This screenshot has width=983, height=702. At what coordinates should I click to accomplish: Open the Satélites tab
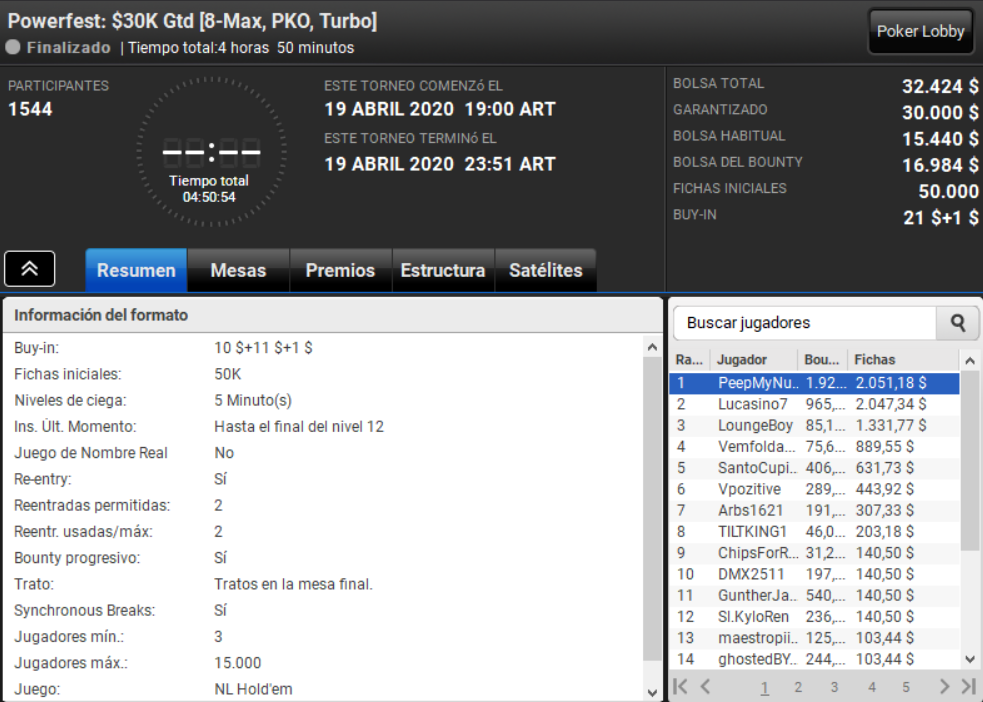(x=545, y=270)
